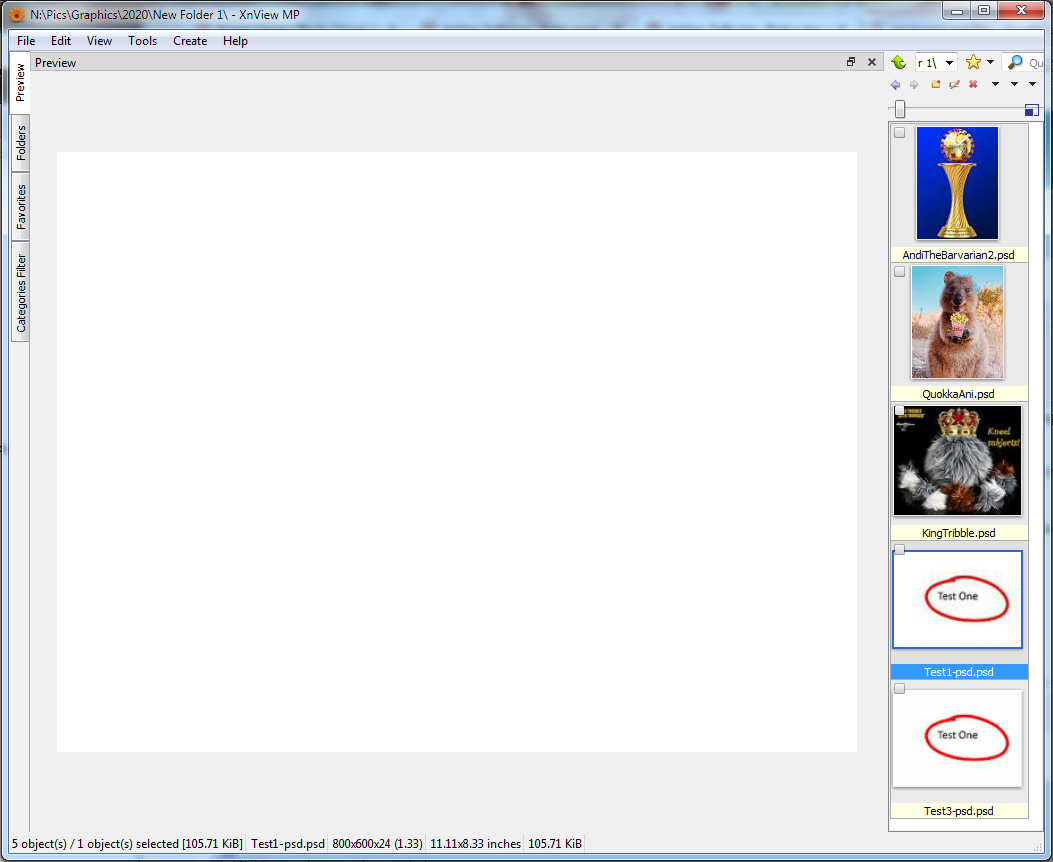The image size is (1053, 862).
Task: Switch to the Categories Filter side tab
Action: tap(21, 293)
